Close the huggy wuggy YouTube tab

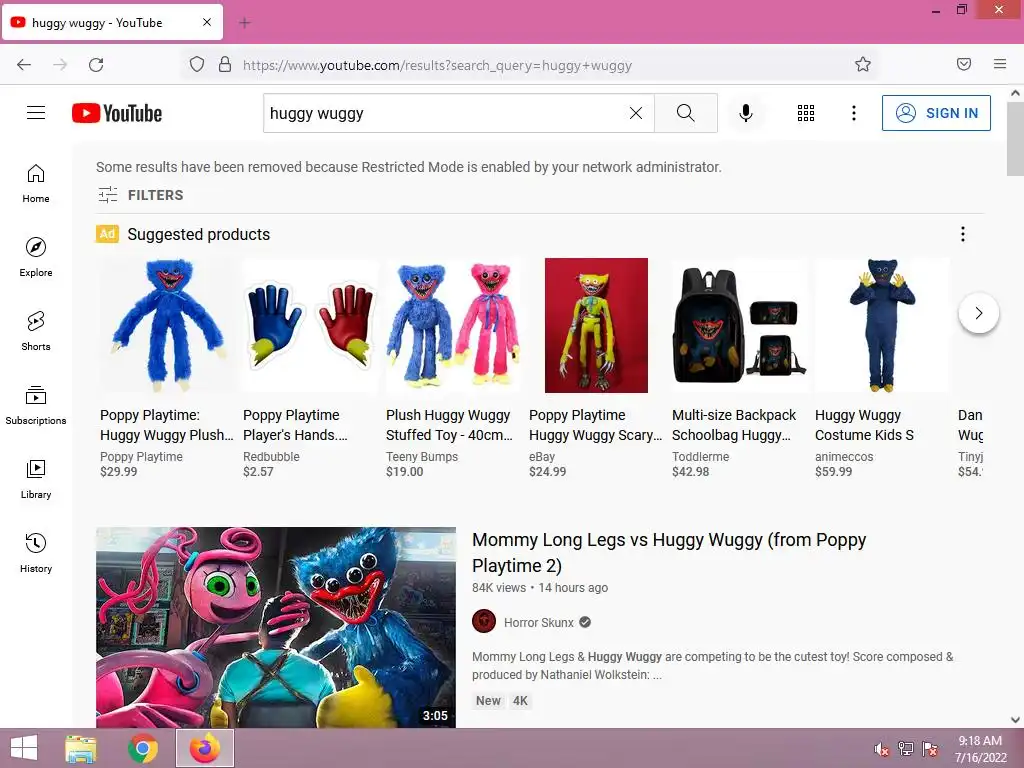(206, 22)
